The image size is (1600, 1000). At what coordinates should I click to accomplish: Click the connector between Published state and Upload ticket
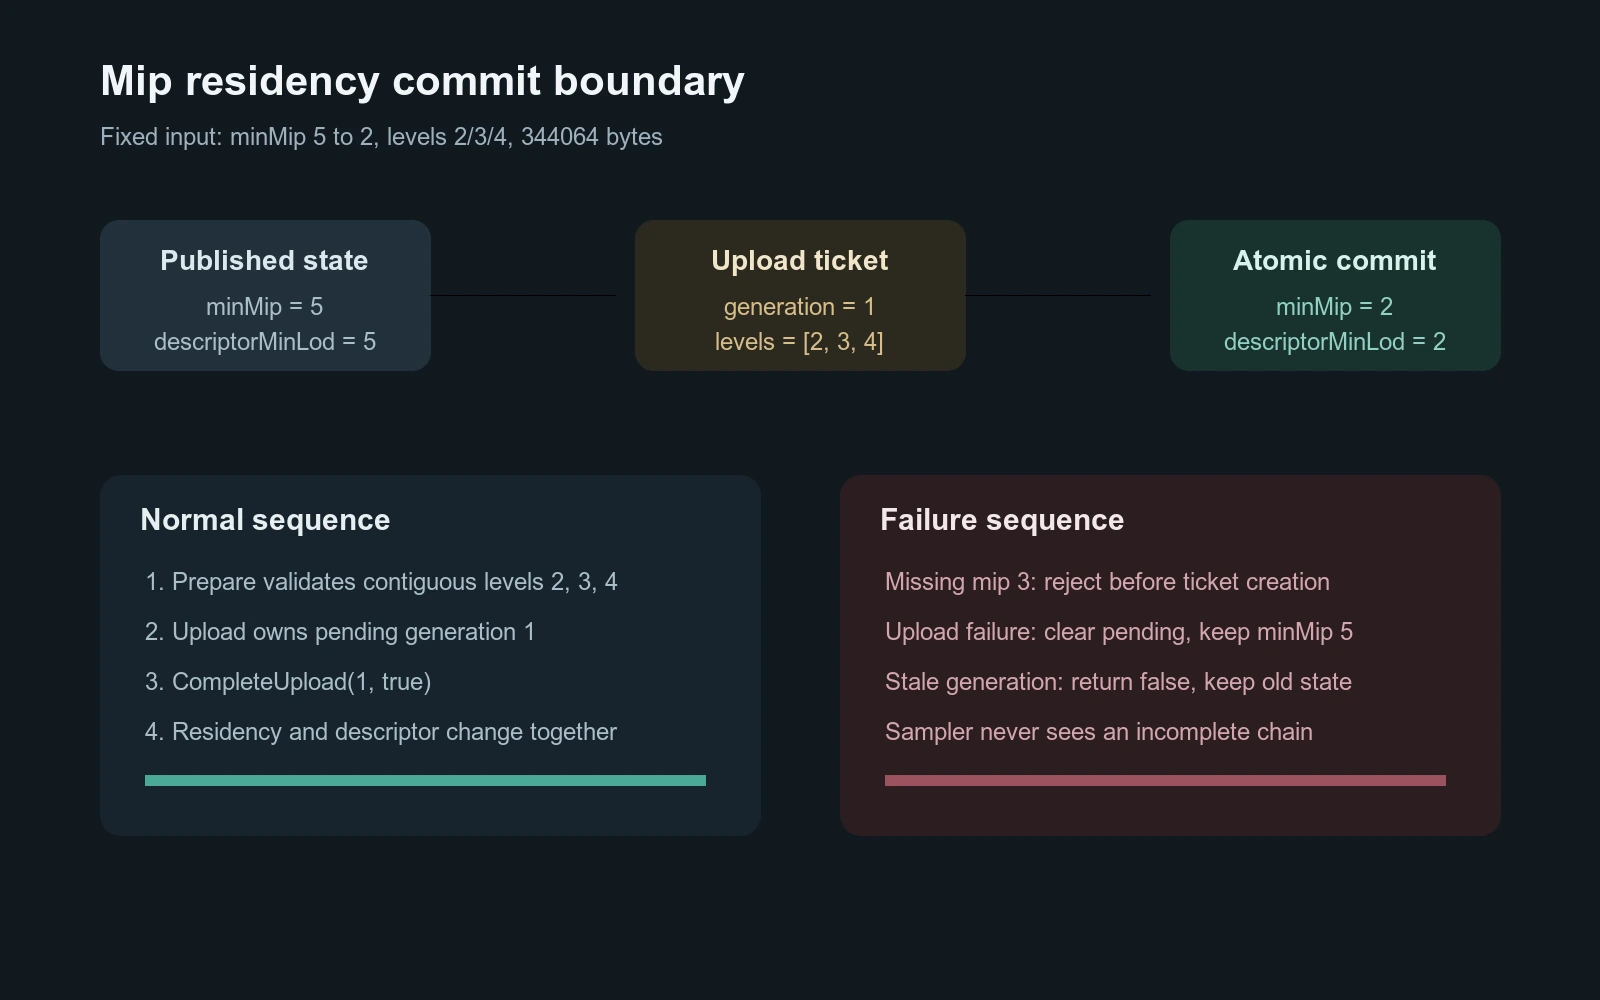[523, 295]
